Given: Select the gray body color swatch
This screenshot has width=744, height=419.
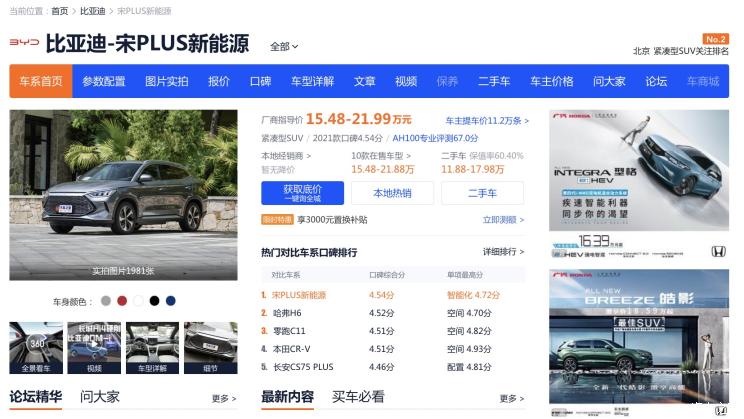Looking at the screenshot, I should click(x=106, y=301).
